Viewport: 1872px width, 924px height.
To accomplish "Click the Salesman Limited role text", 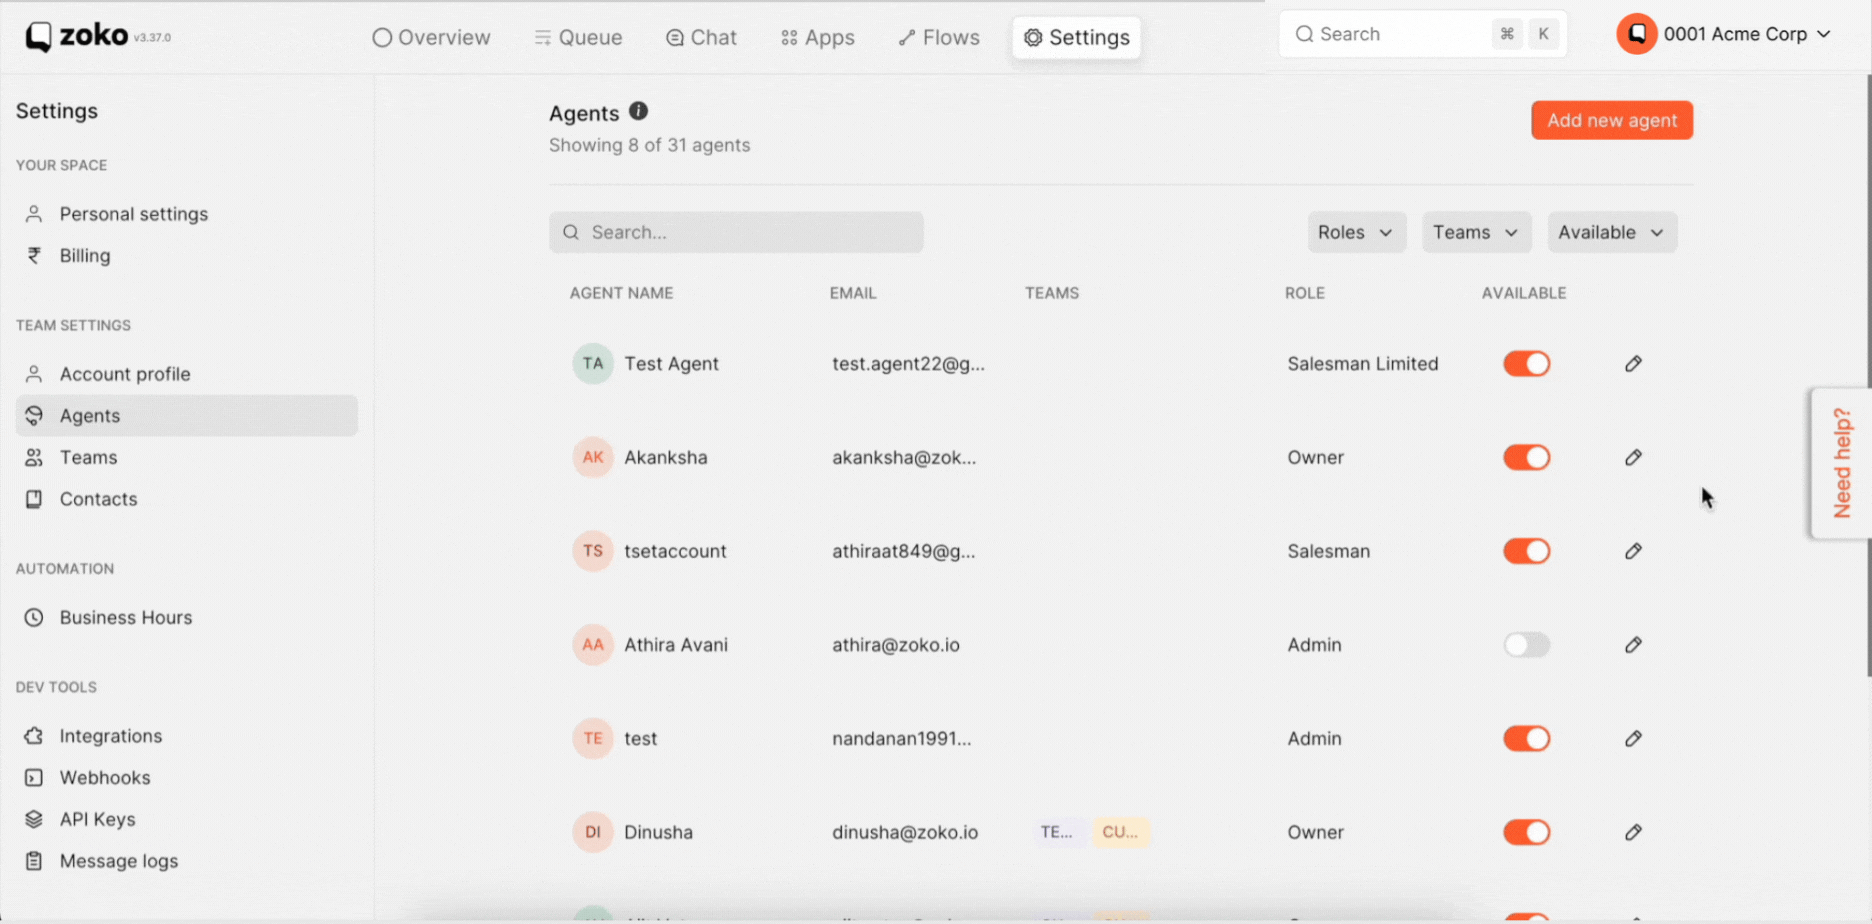I will point(1363,364).
